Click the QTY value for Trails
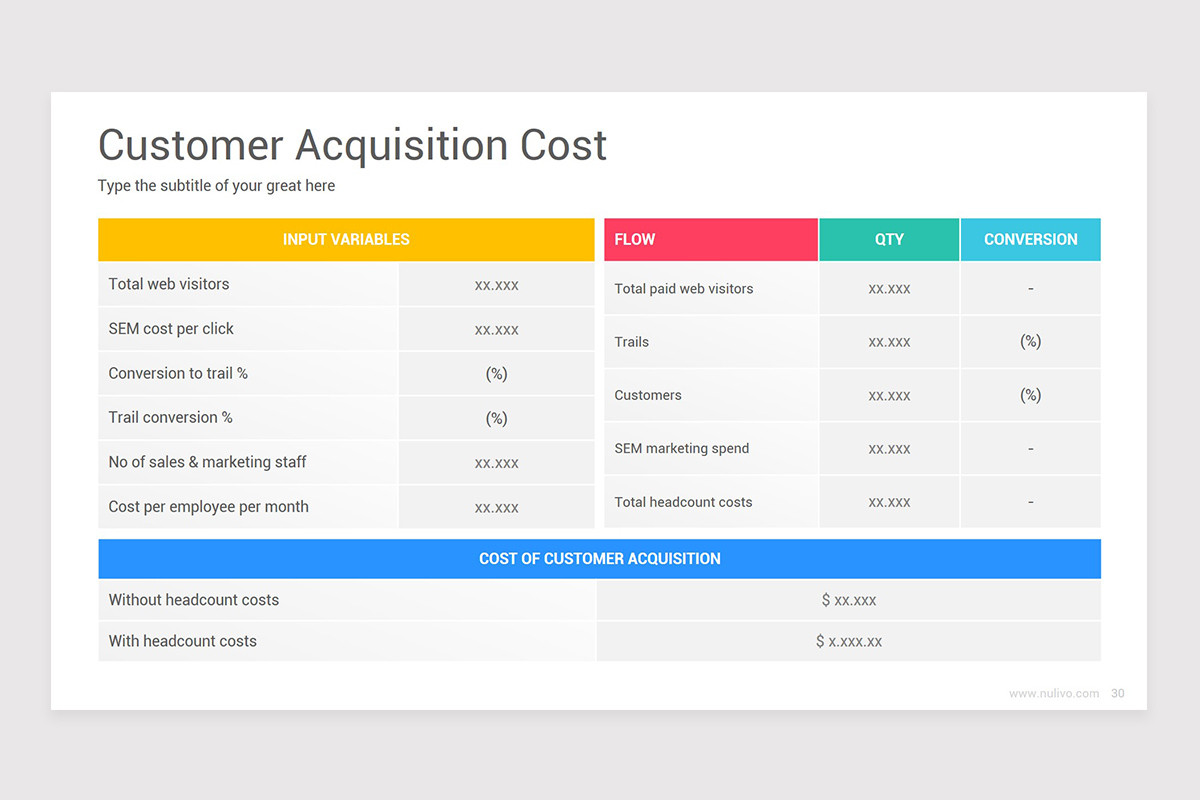 889,342
